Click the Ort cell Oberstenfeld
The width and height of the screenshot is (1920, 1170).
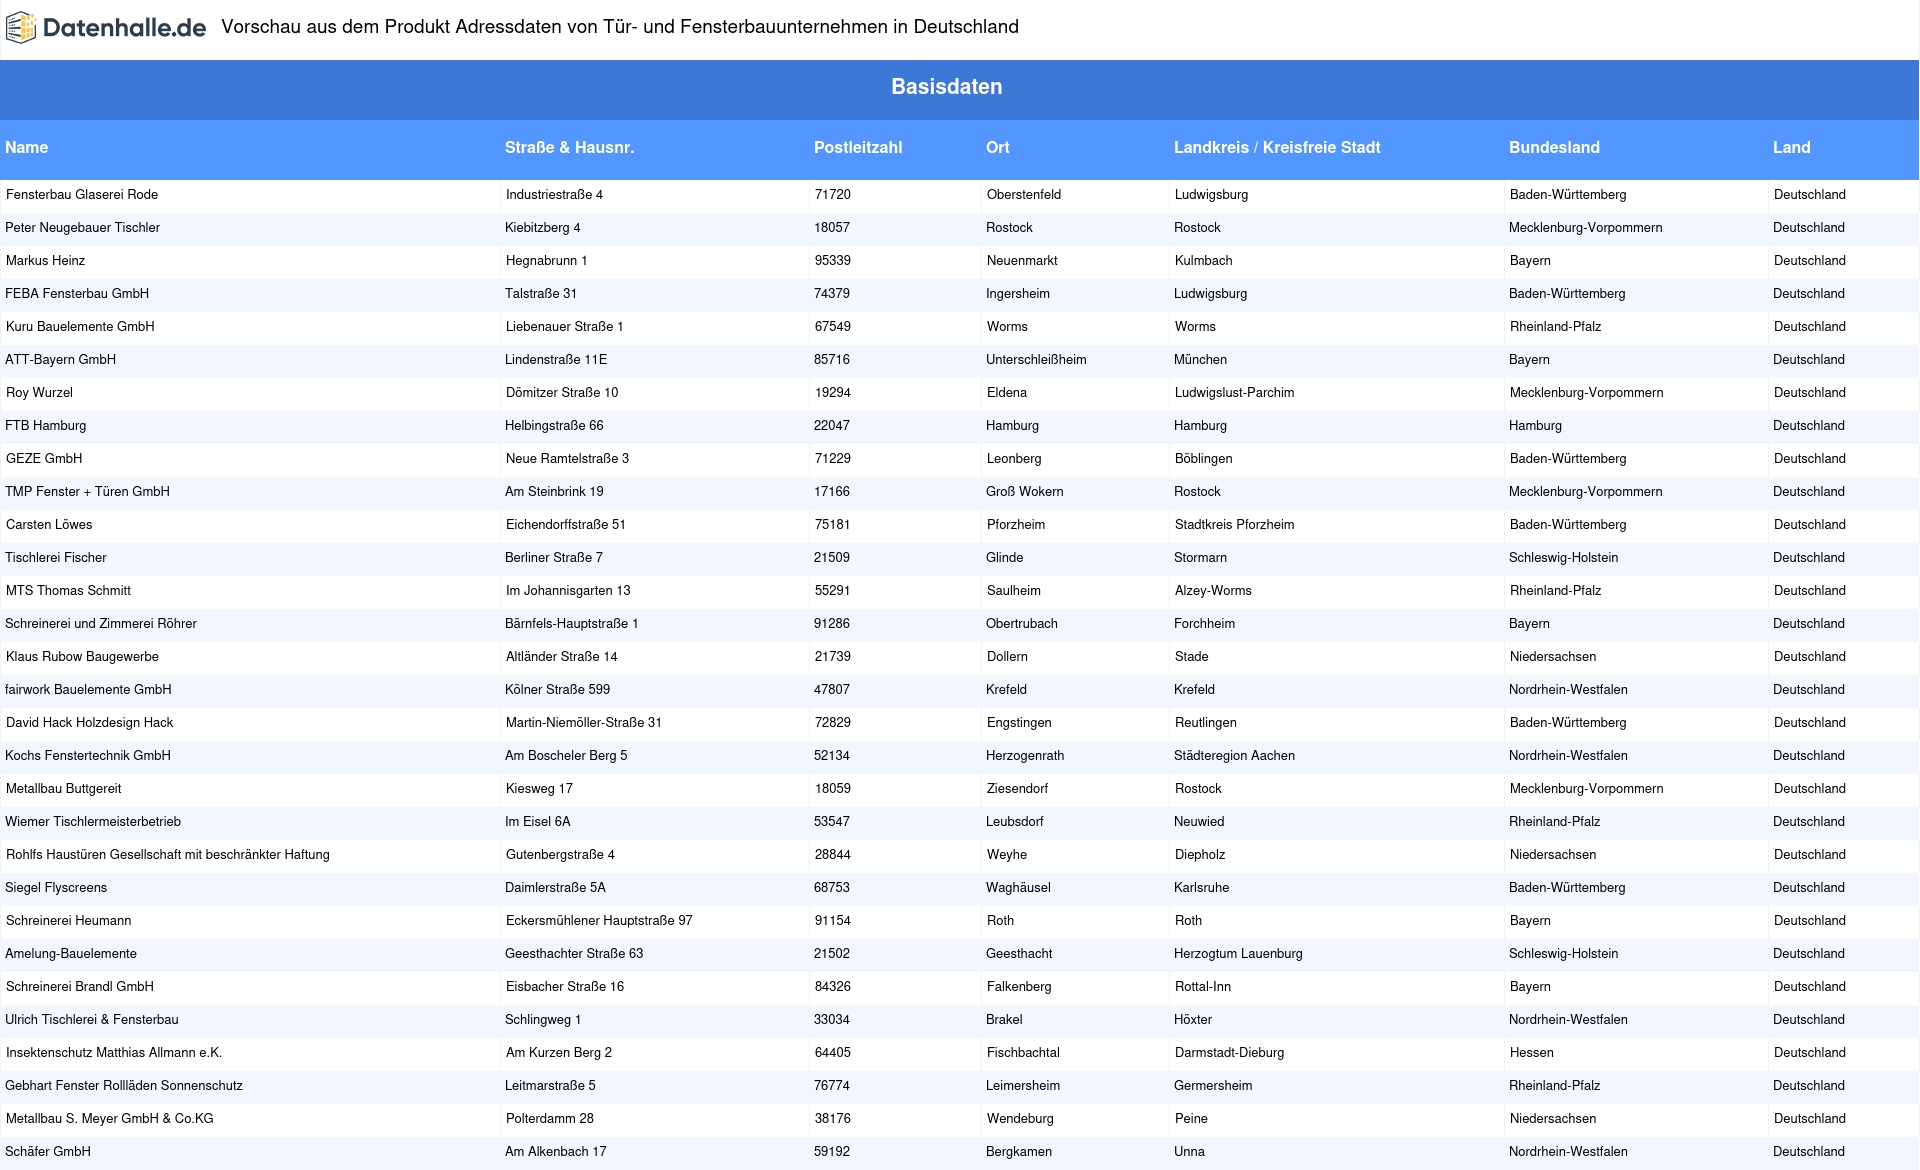(x=1075, y=195)
